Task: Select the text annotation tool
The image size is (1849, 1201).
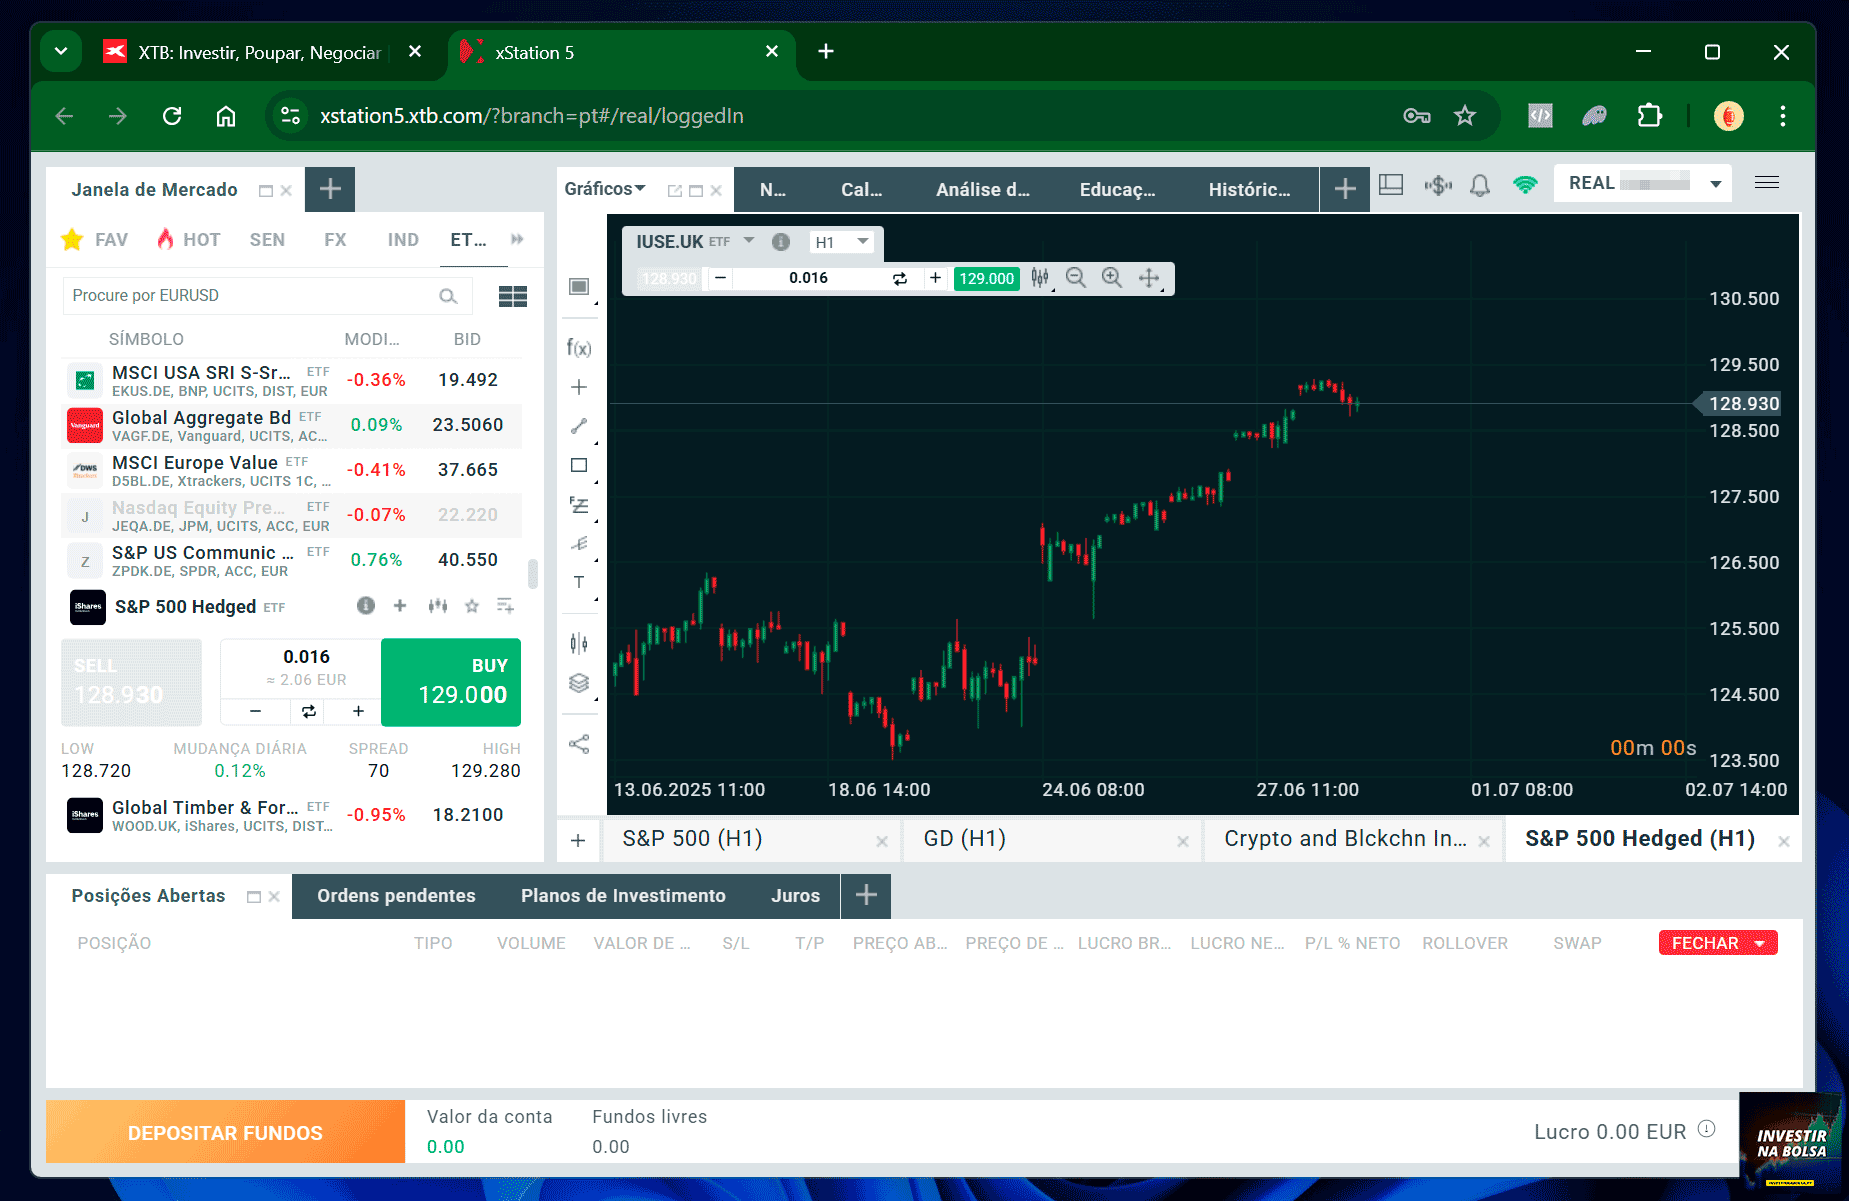Action: click(x=579, y=582)
